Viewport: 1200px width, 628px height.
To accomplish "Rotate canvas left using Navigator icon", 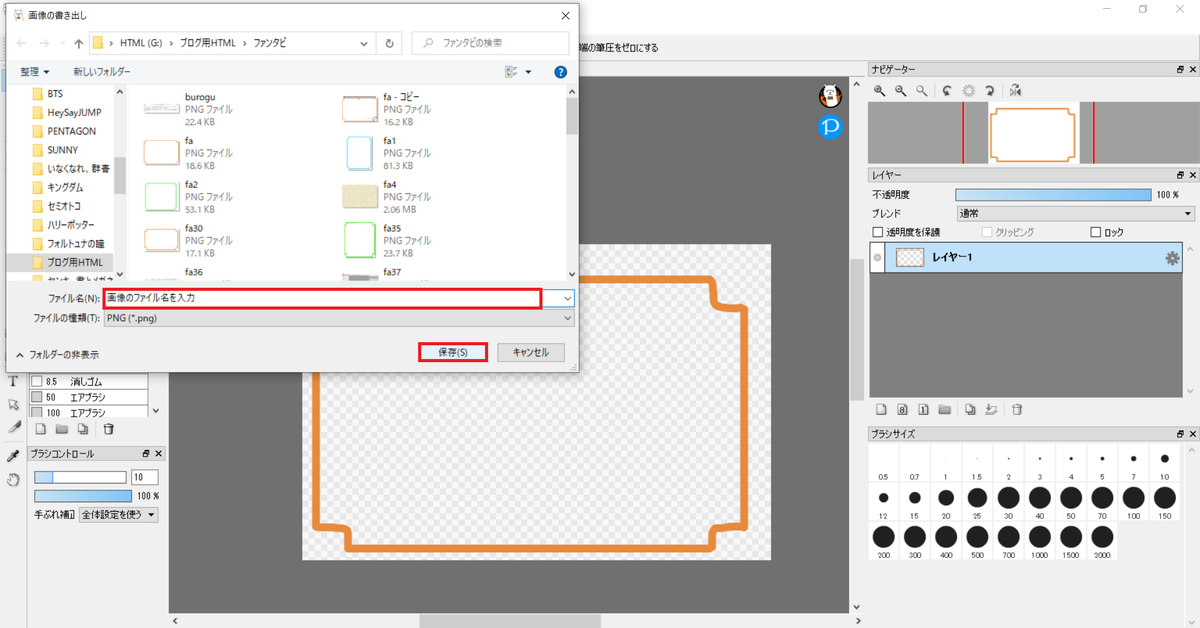I will tap(947, 90).
